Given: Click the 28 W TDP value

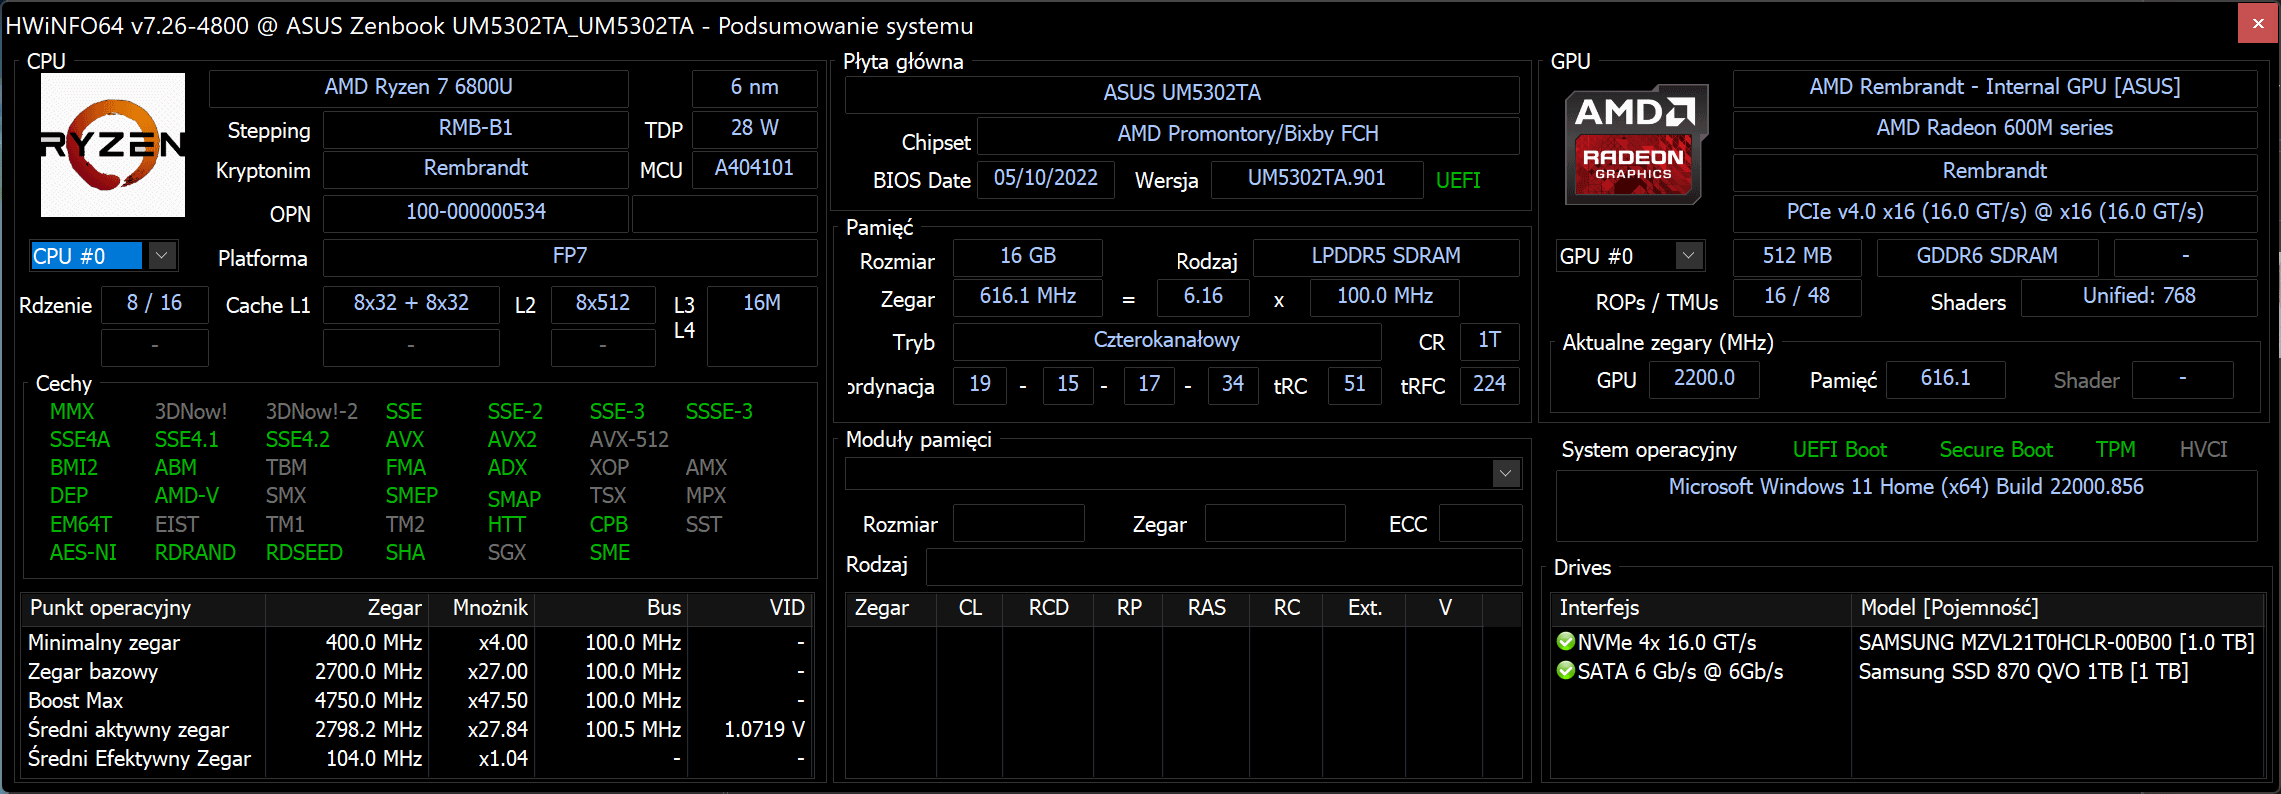Looking at the screenshot, I should pyautogui.click(x=754, y=128).
